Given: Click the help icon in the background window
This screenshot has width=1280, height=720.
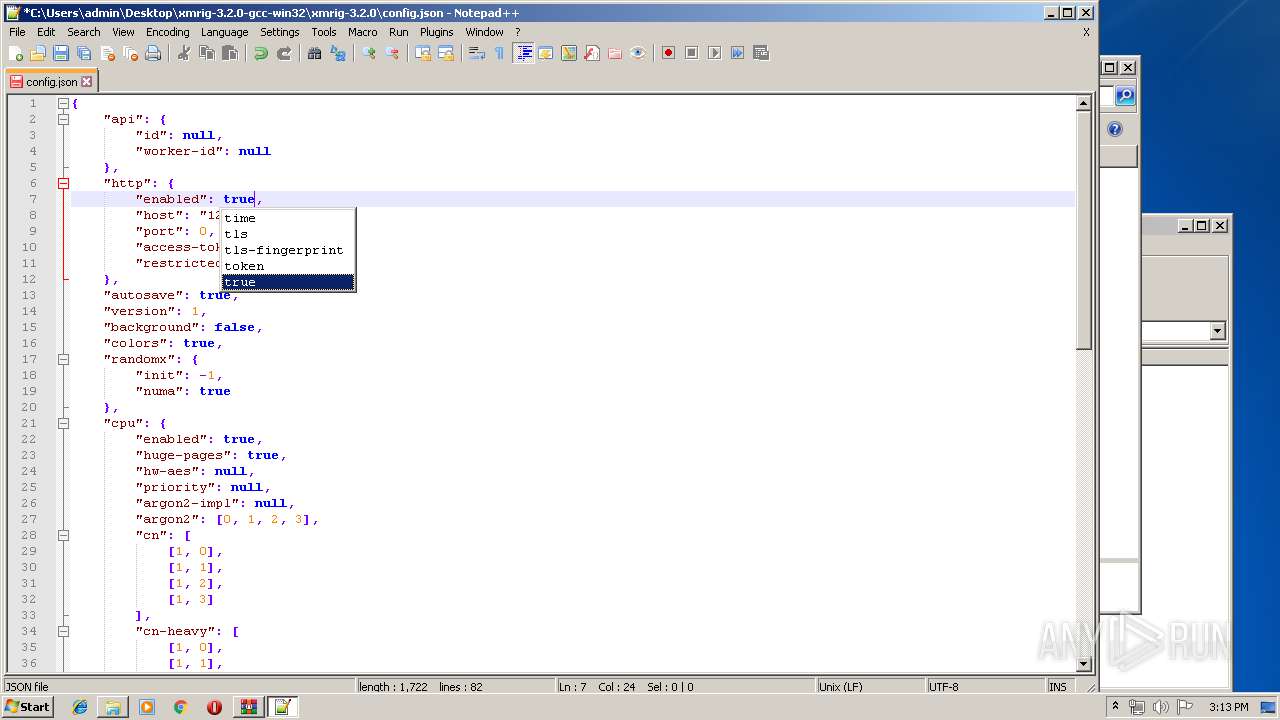Looking at the screenshot, I should tap(1115, 129).
